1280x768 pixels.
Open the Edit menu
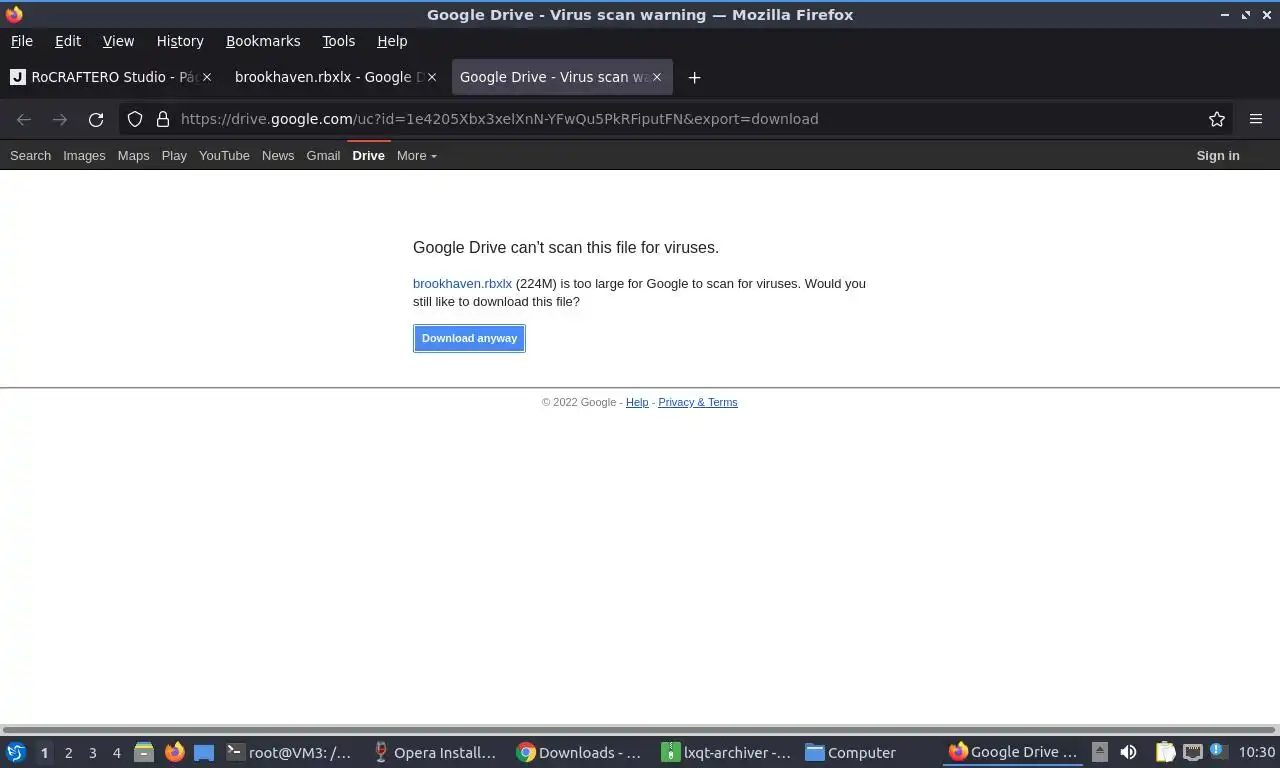click(68, 41)
